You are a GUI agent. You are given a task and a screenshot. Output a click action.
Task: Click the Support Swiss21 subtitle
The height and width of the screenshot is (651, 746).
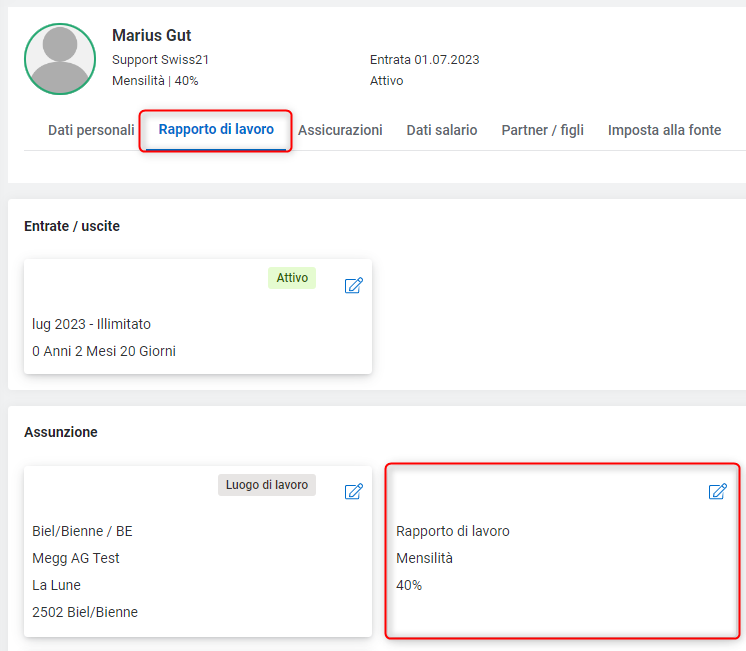[160, 60]
